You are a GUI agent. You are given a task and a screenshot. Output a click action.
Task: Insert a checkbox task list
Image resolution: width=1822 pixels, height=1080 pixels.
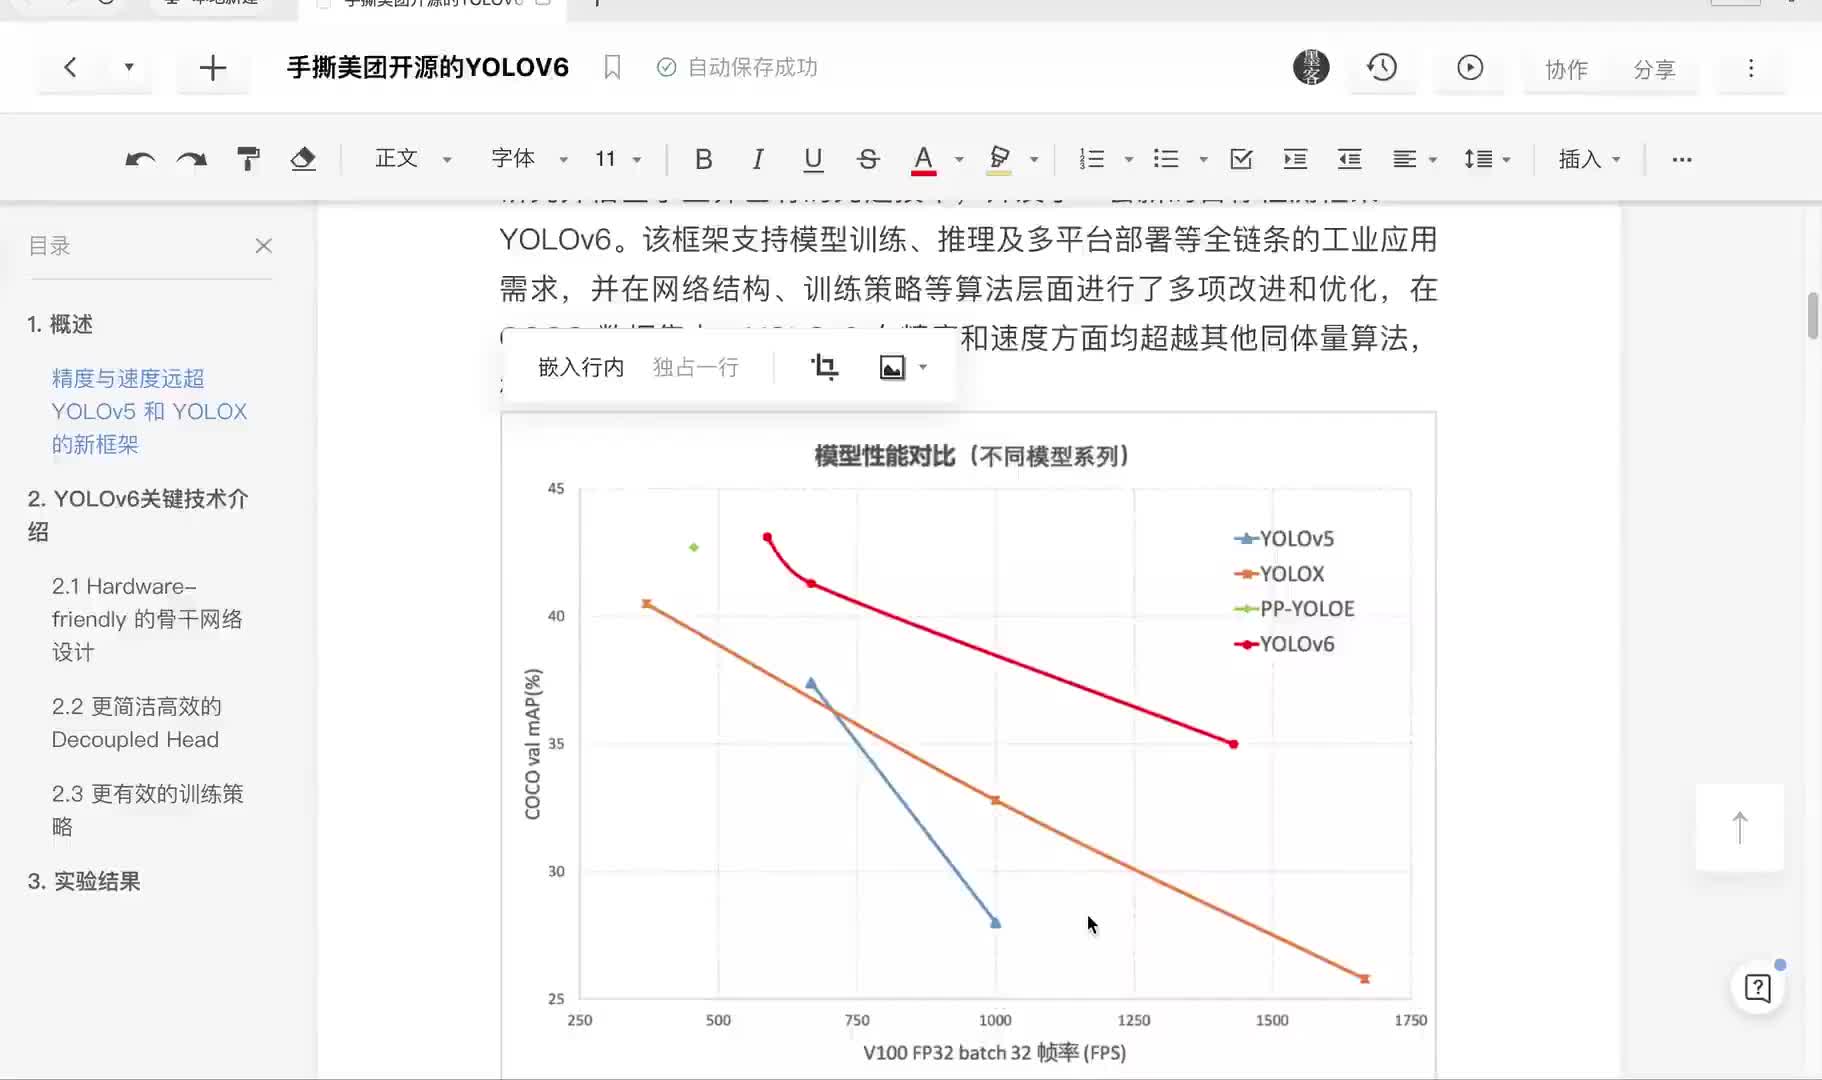coord(1241,159)
